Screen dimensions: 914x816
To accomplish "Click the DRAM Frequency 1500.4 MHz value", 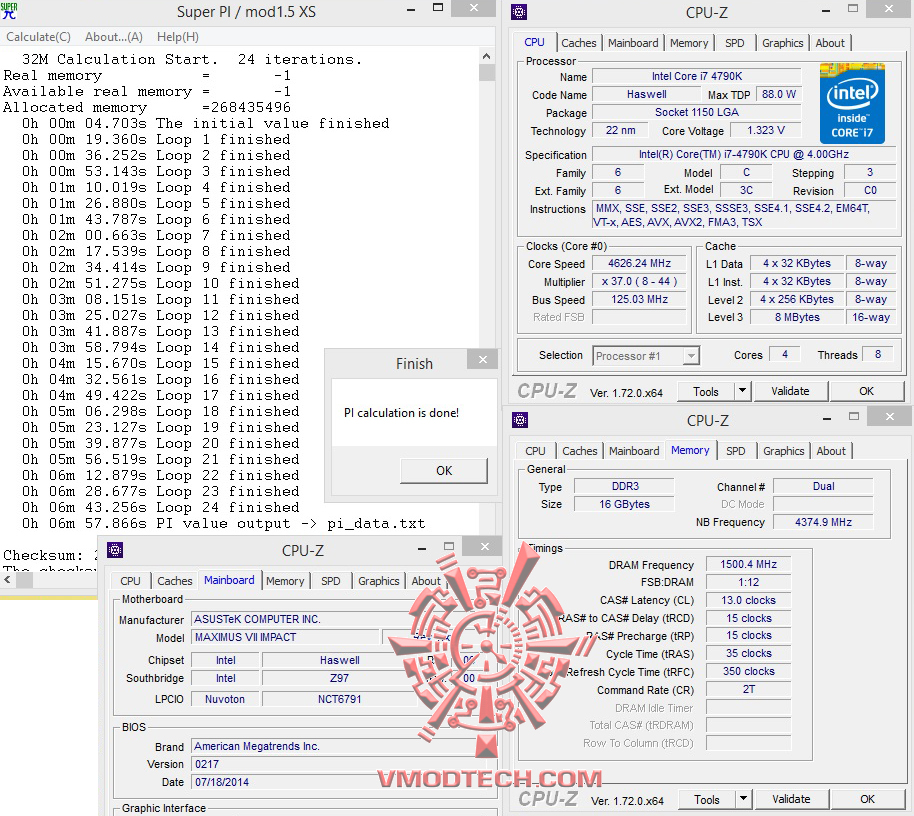I will click(748, 564).
